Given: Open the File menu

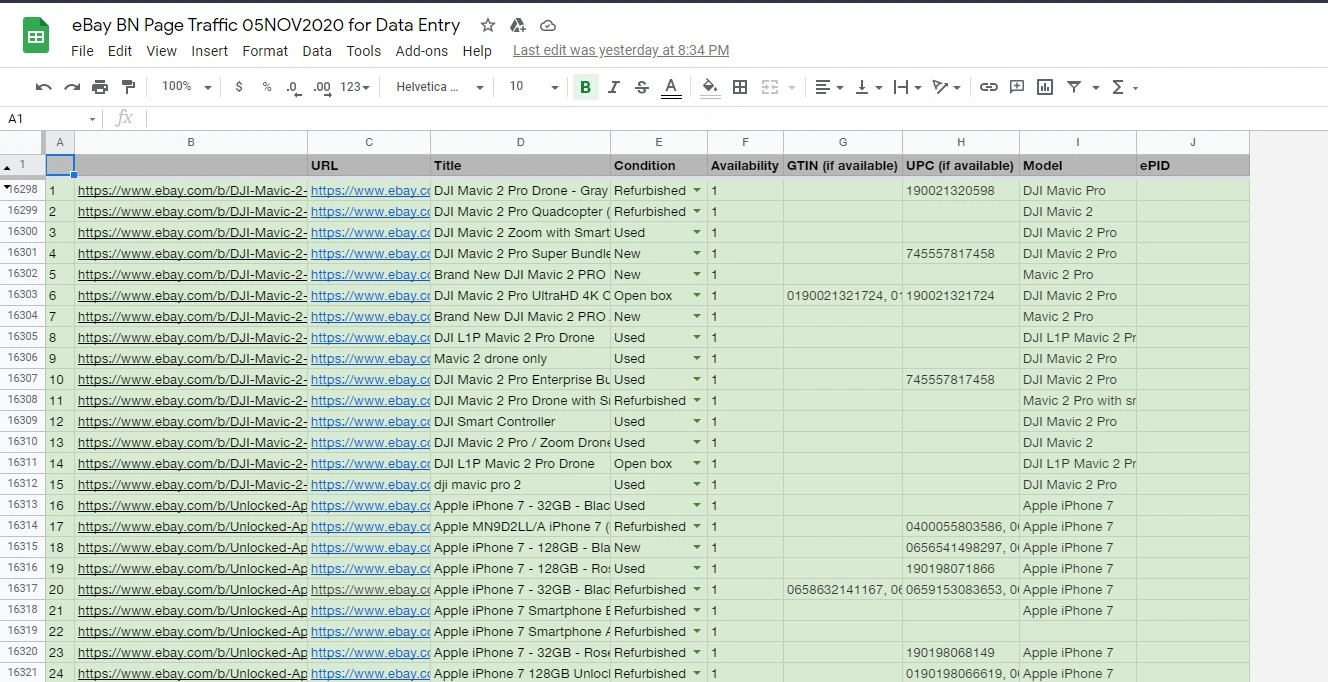Looking at the screenshot, I should 82,51.
